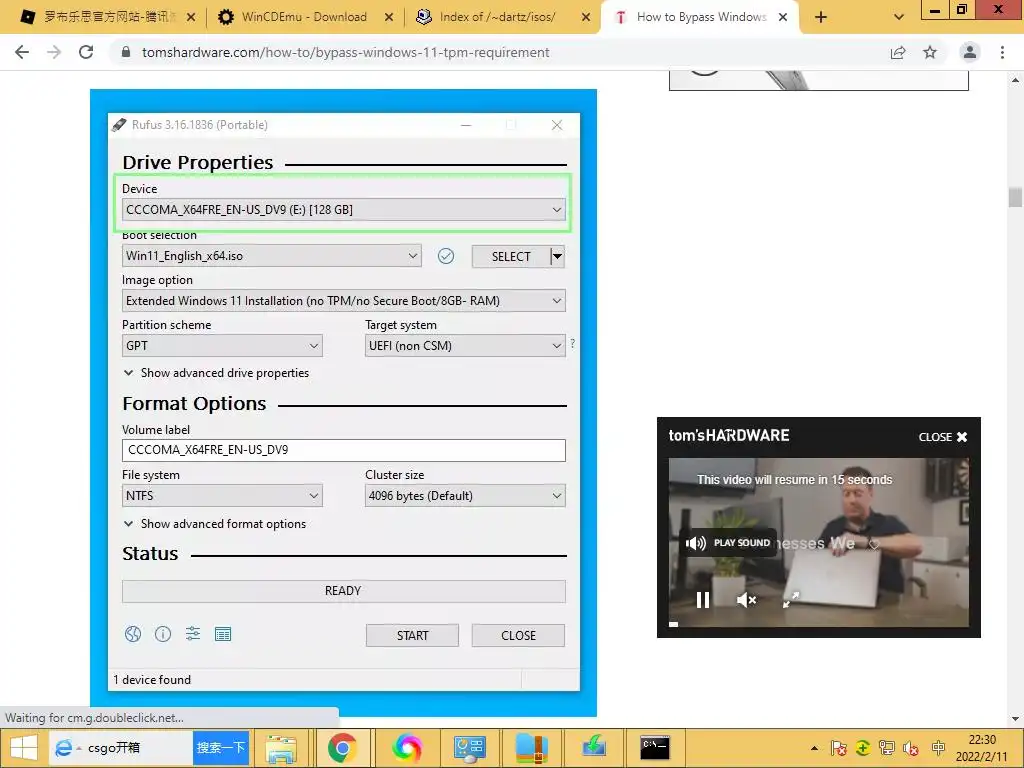1024x768 pixels.
Task: Open the WinRAR archive taskbar icon
Action: point(531,748)
